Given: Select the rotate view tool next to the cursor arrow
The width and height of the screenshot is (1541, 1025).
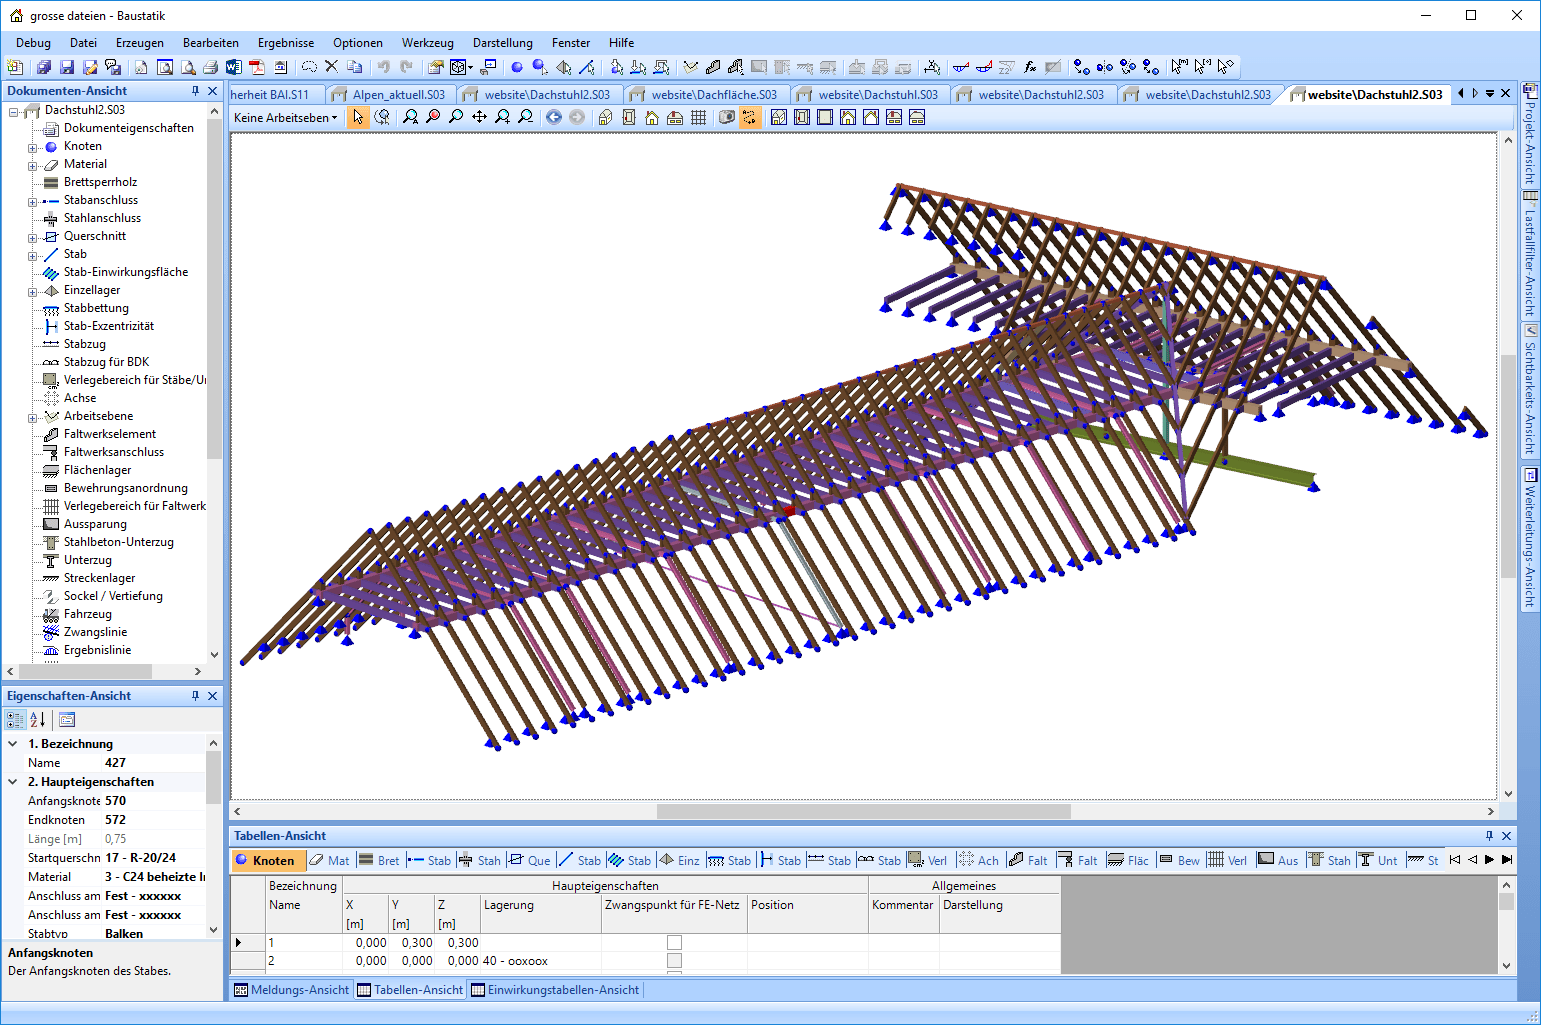Looking at the screenshot, I should tap(382, 117).
